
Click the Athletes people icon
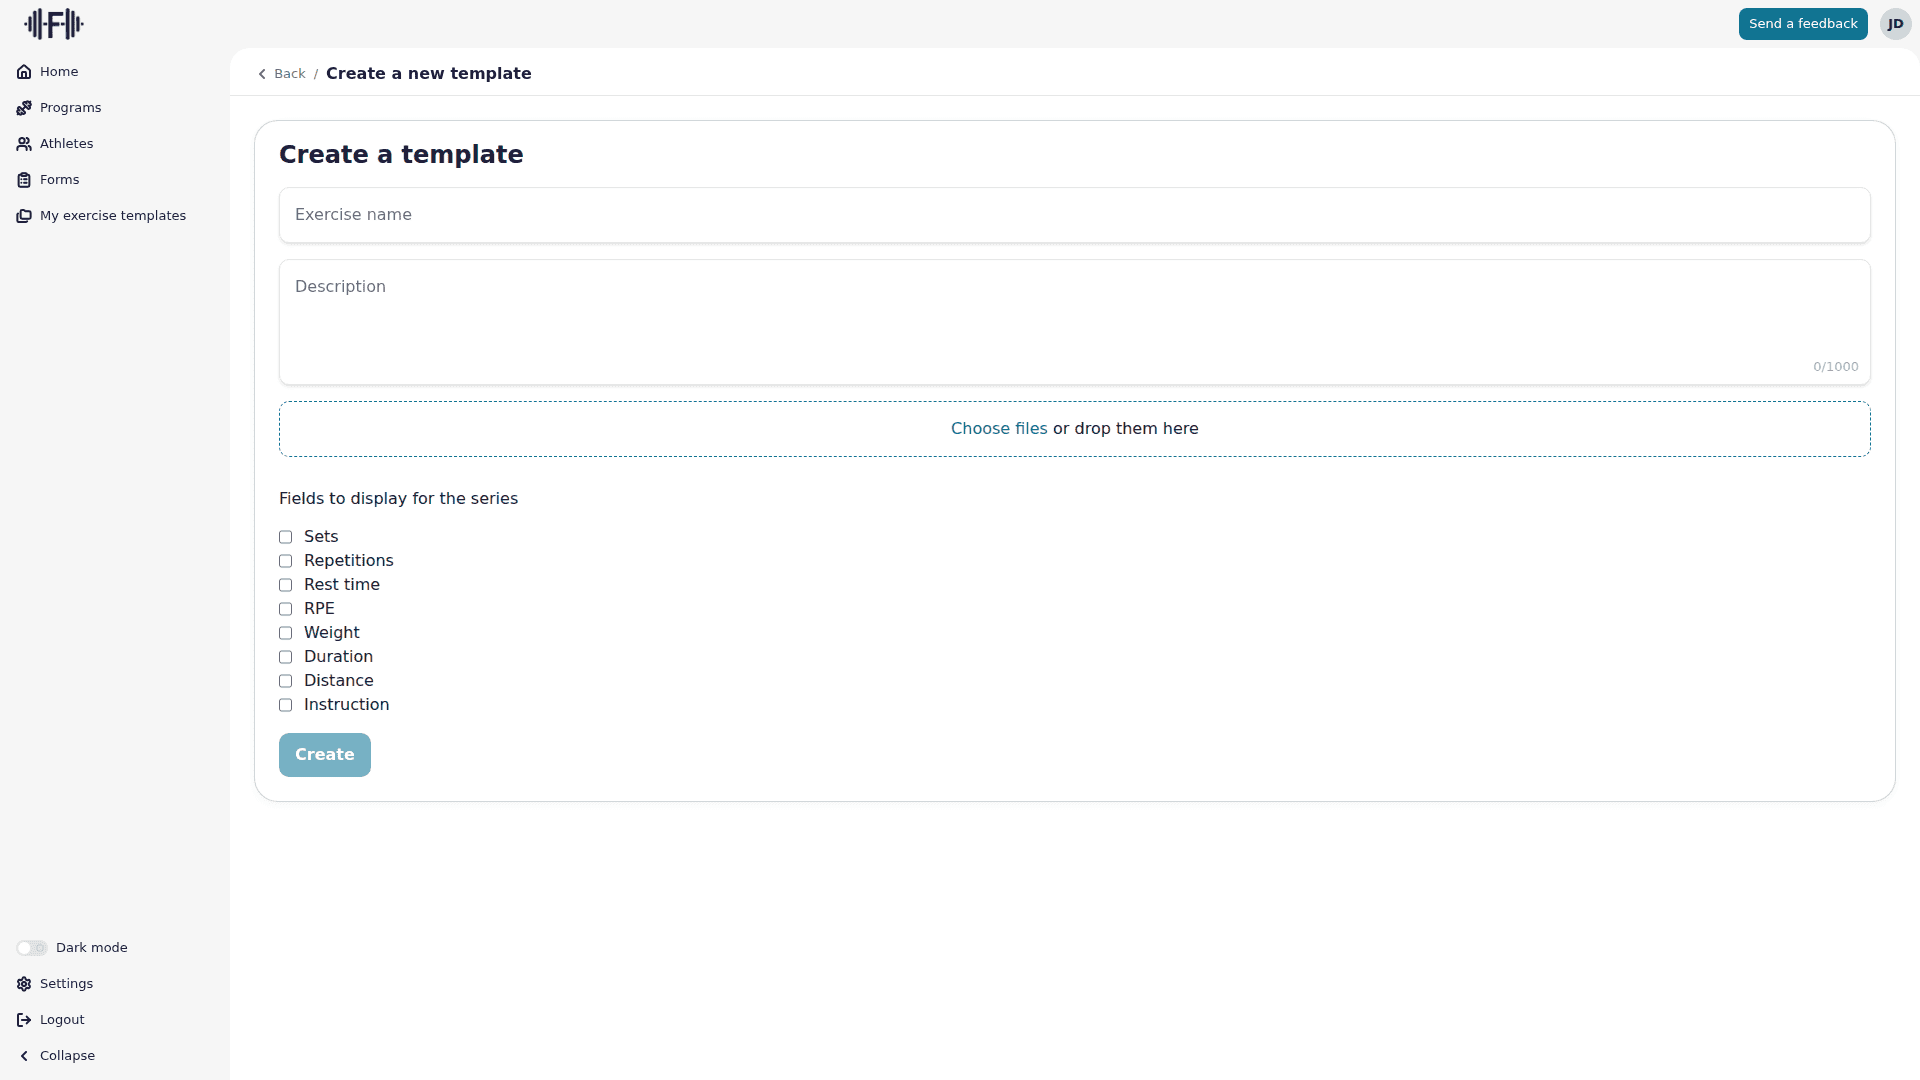[x=24, y=144]
